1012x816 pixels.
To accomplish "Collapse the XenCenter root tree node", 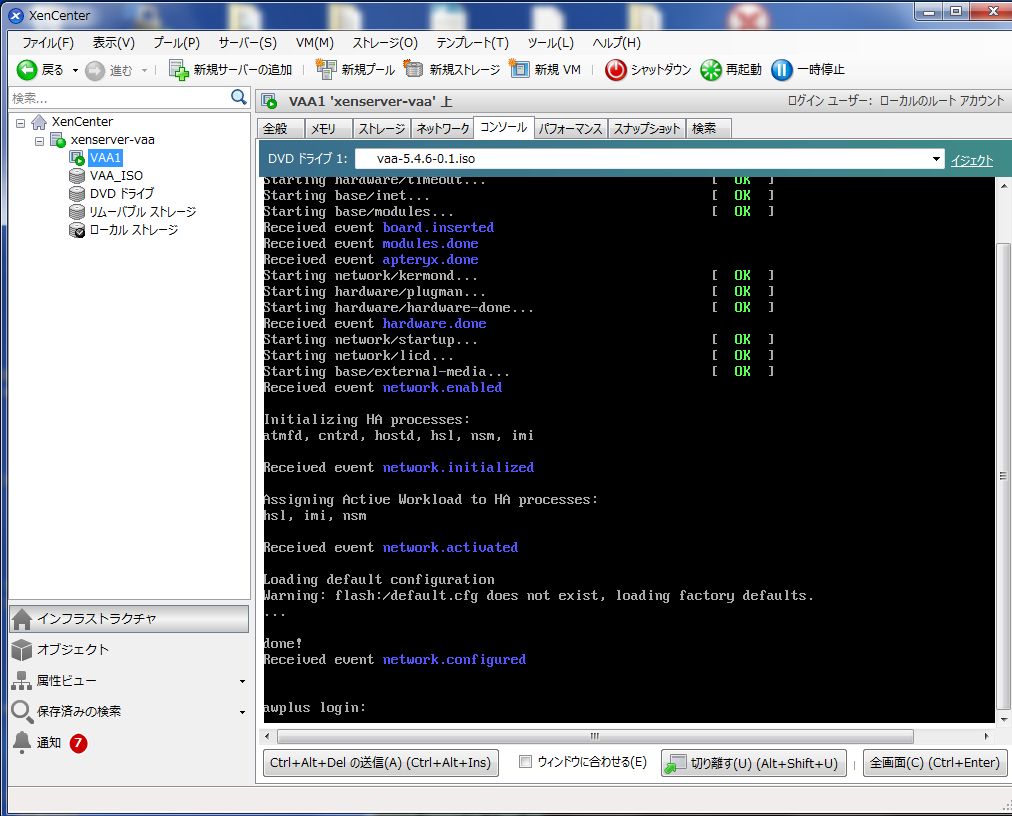I will click(22, 122).
